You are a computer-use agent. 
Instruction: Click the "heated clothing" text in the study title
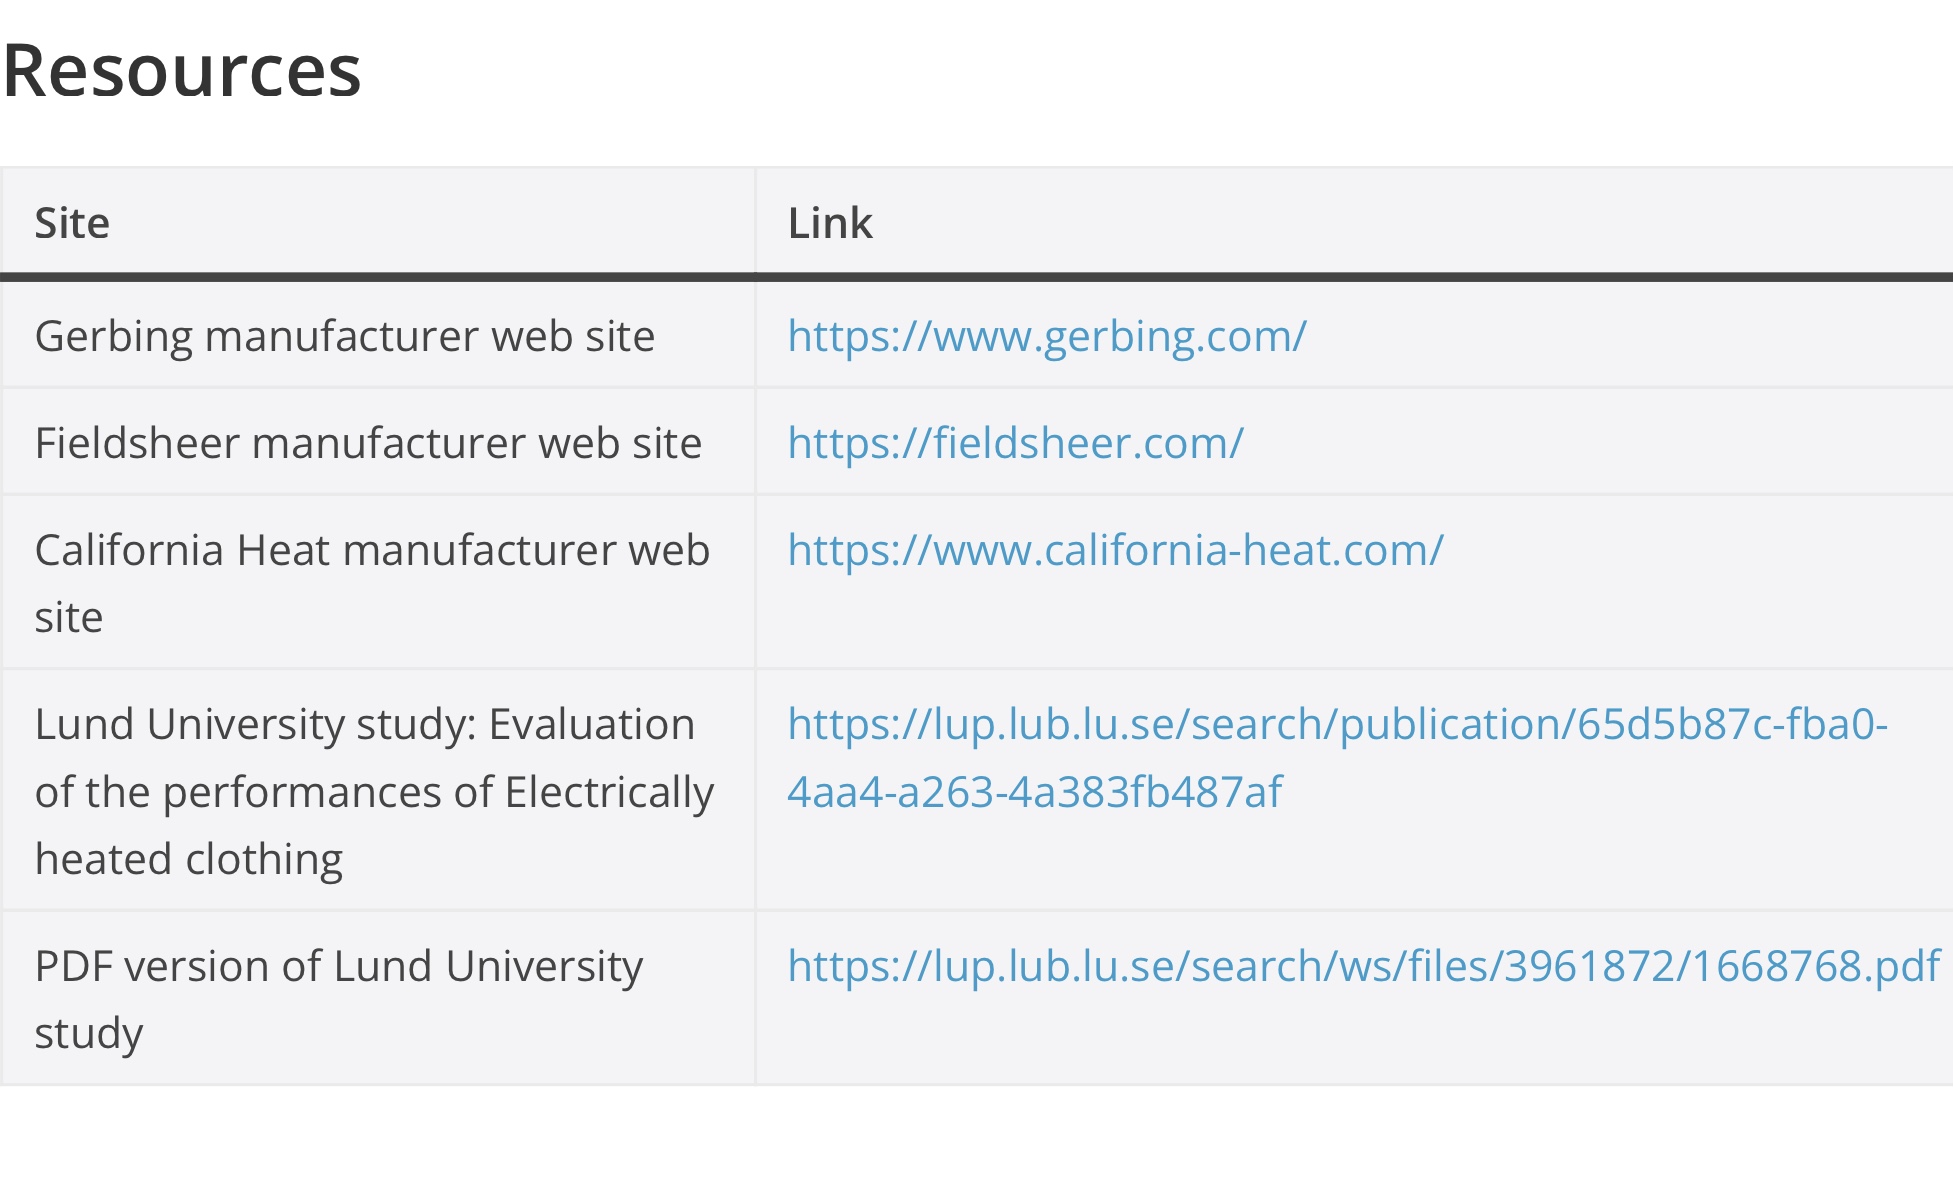[189, 860]
